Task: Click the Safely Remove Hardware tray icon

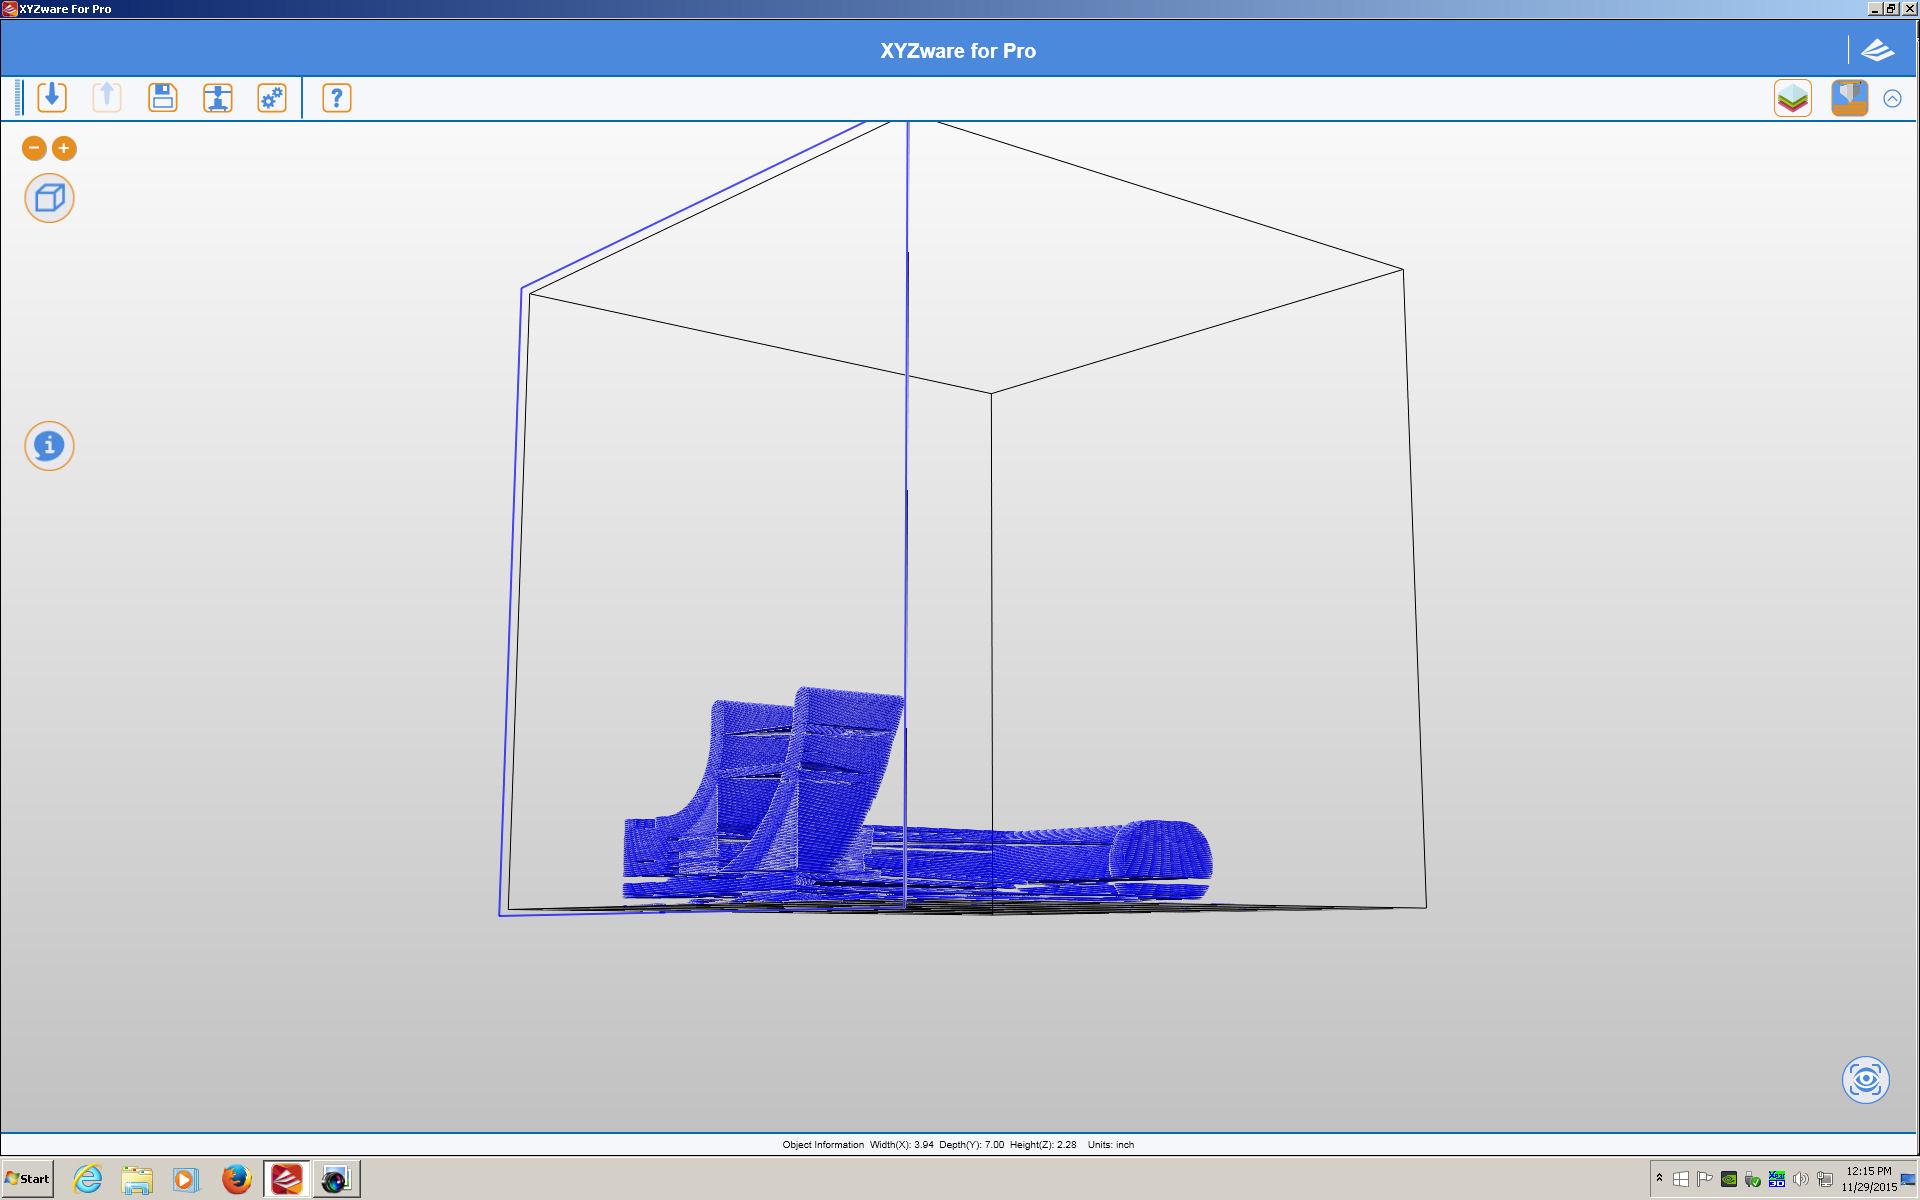Action: 1753,1179
